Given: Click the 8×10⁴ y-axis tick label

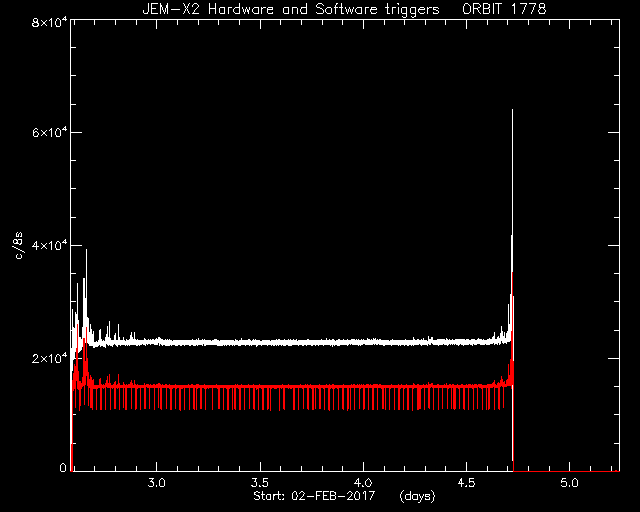Looking at the screenshot, I should pyautogui.click(x=49, y=21).
